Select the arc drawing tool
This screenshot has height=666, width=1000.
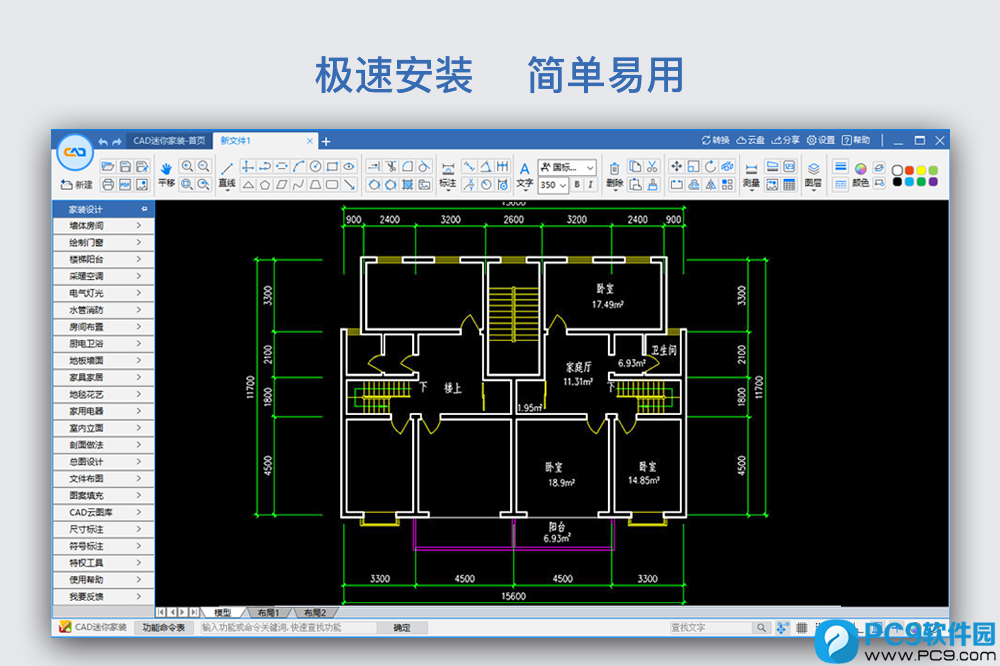[x=298, y=166]
